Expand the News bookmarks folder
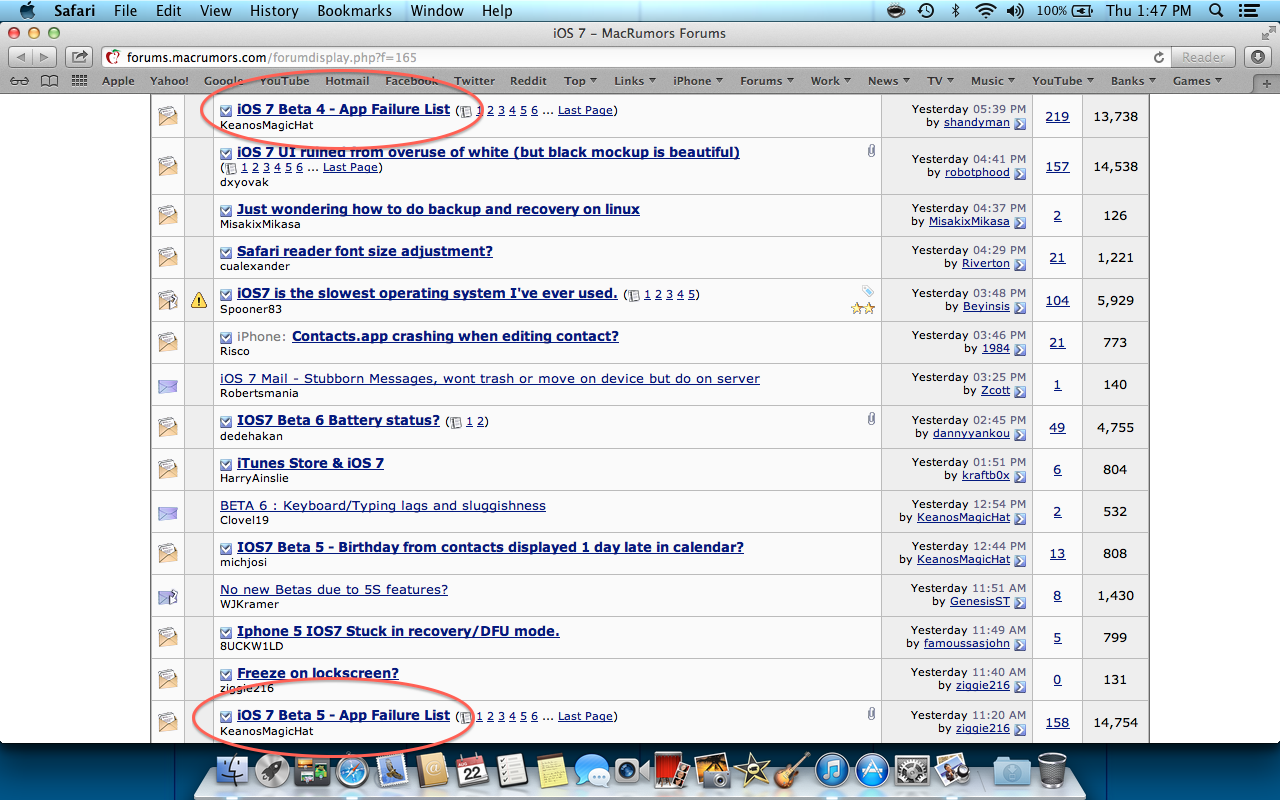The height and width of the screenshot is (800, 1280). pos(889,81)
